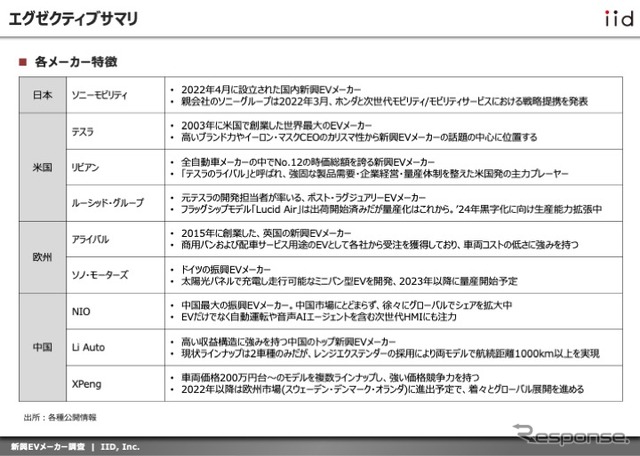Screen dimensions: 640x456
Task: Click the line about 商用バンおよび配車サービス用途
Action: [380, 245]
